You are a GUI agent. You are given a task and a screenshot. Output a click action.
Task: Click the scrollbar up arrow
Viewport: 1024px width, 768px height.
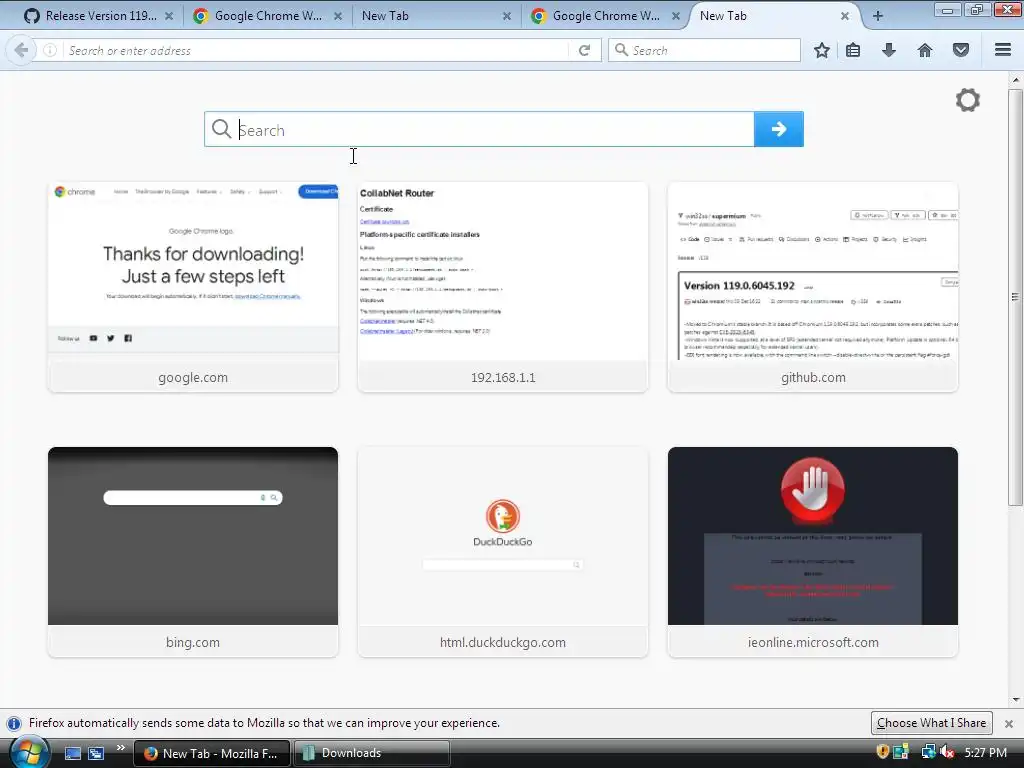1016,80
